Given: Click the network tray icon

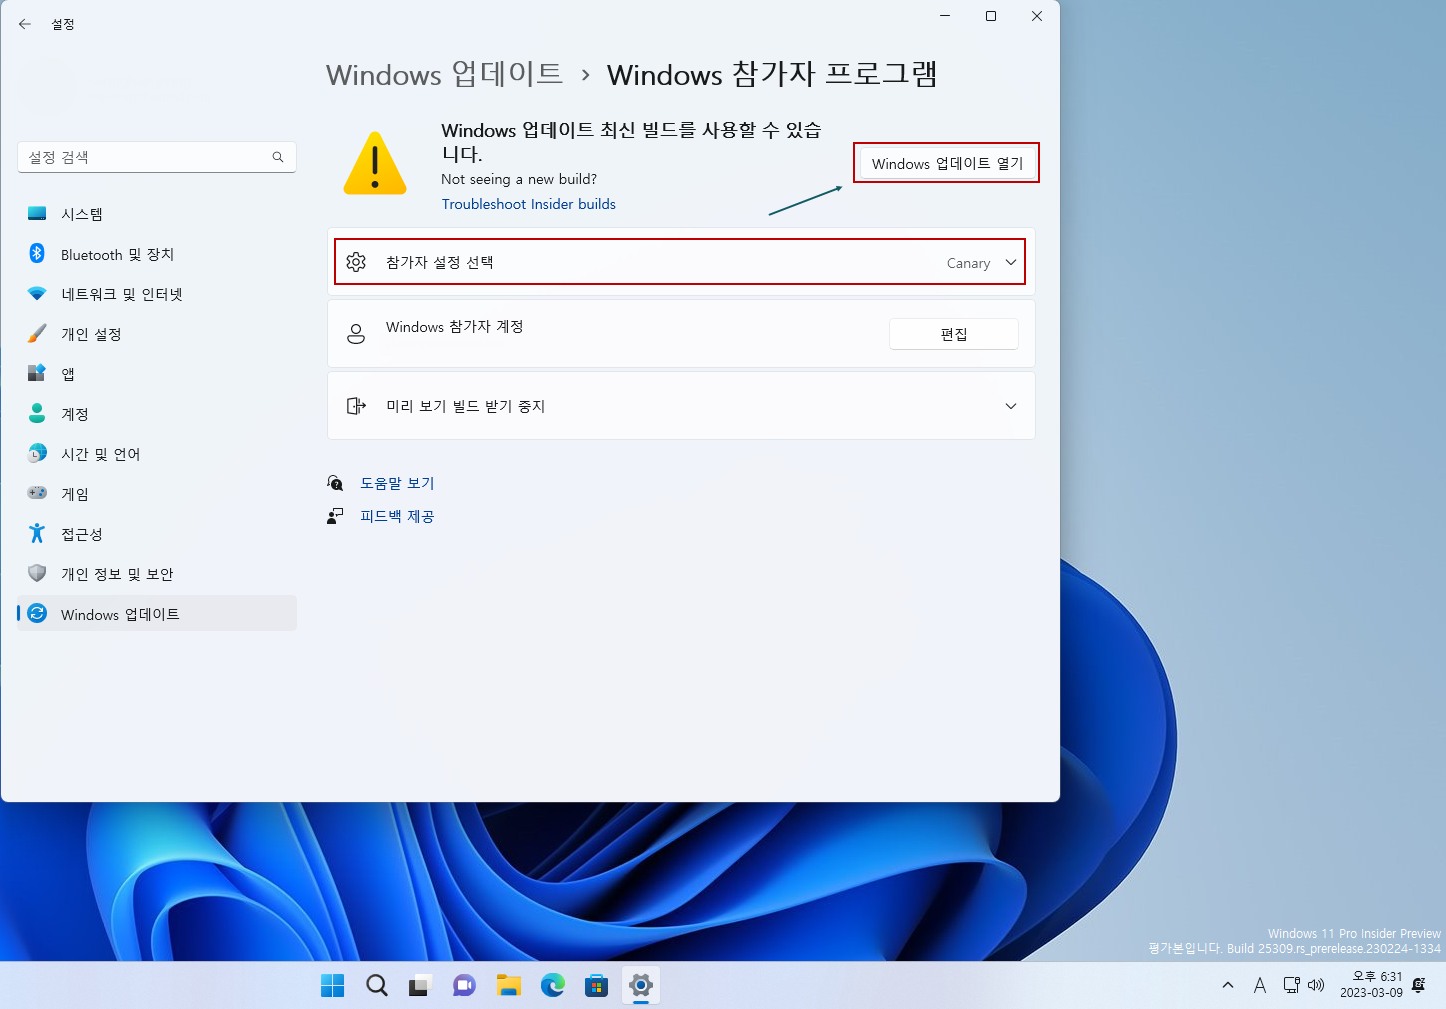Looking at the screenshot, I should coord(1292,985).
